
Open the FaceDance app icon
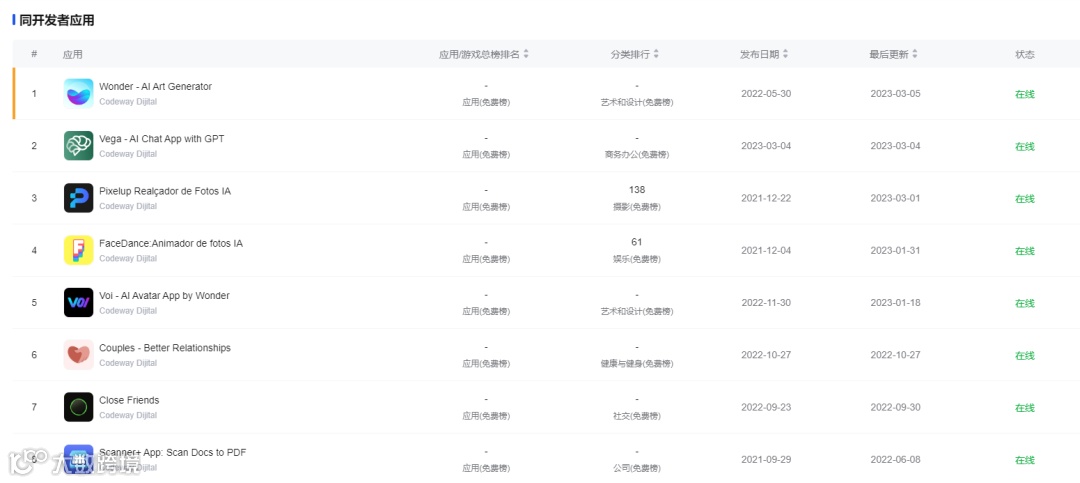tap(79, 250)
